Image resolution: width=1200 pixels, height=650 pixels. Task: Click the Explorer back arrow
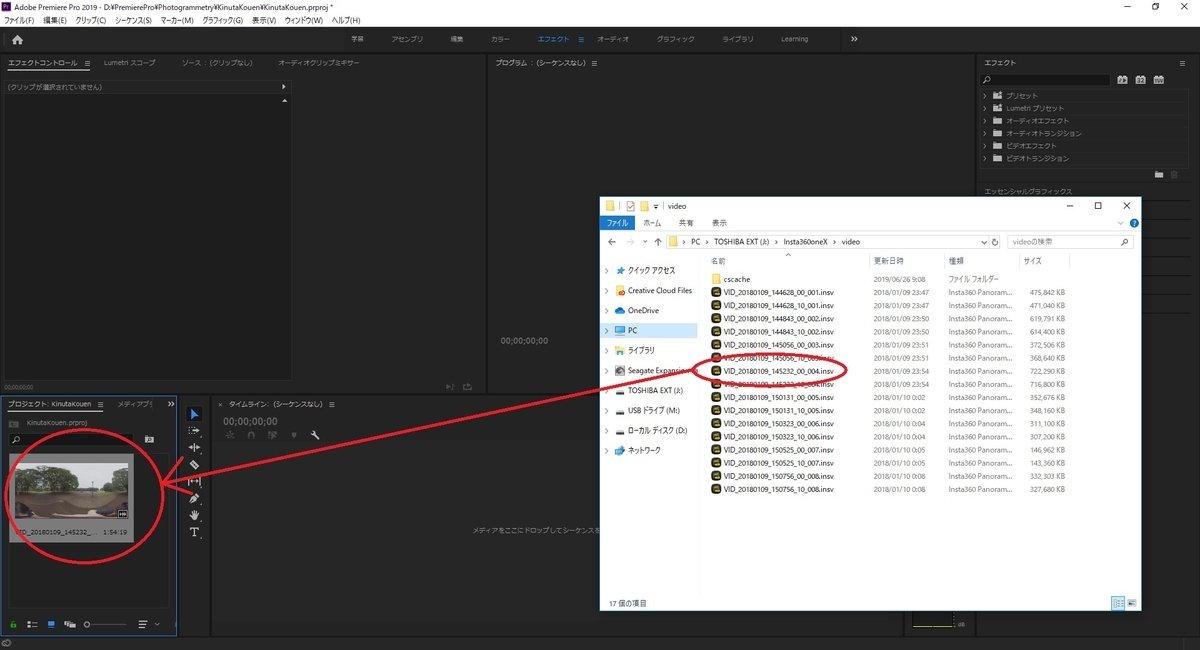click(612, 242)
